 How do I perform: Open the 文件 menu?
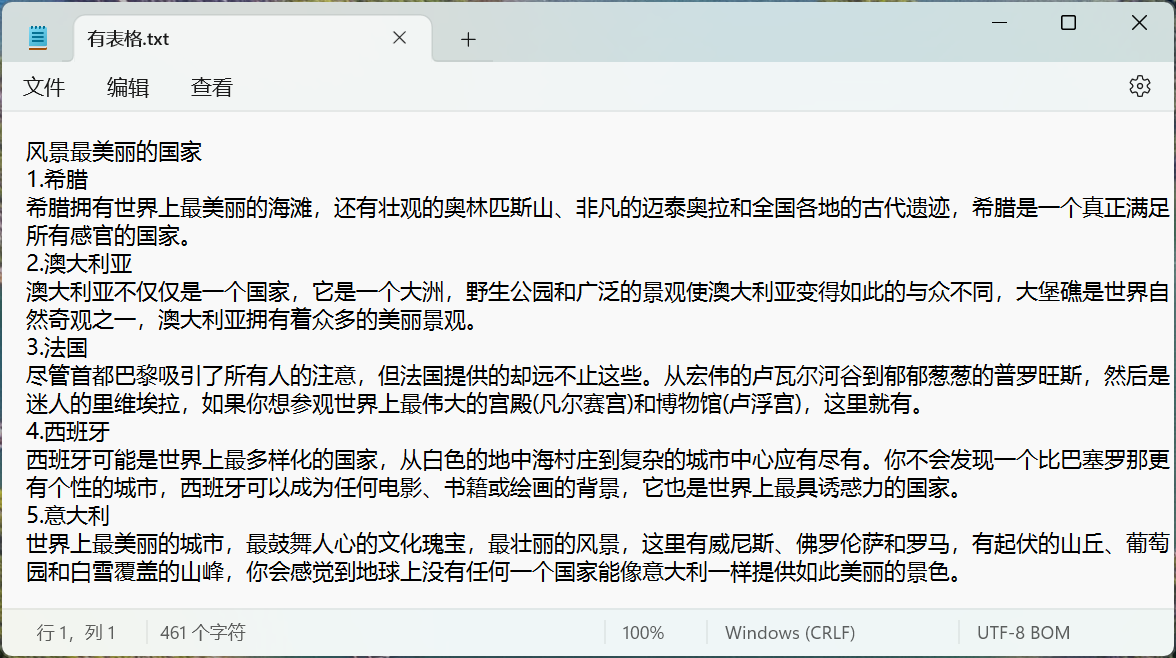(x=44, y=87)
